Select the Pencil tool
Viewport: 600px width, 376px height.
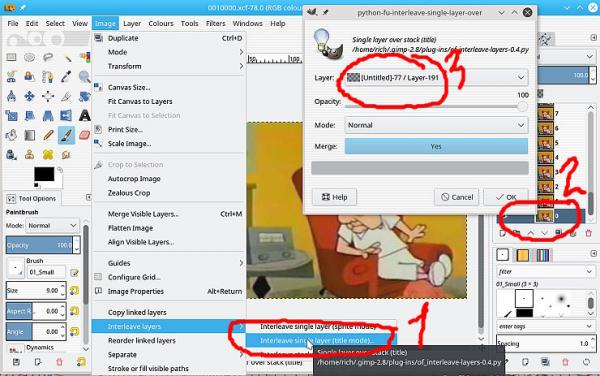click(48, 135)
